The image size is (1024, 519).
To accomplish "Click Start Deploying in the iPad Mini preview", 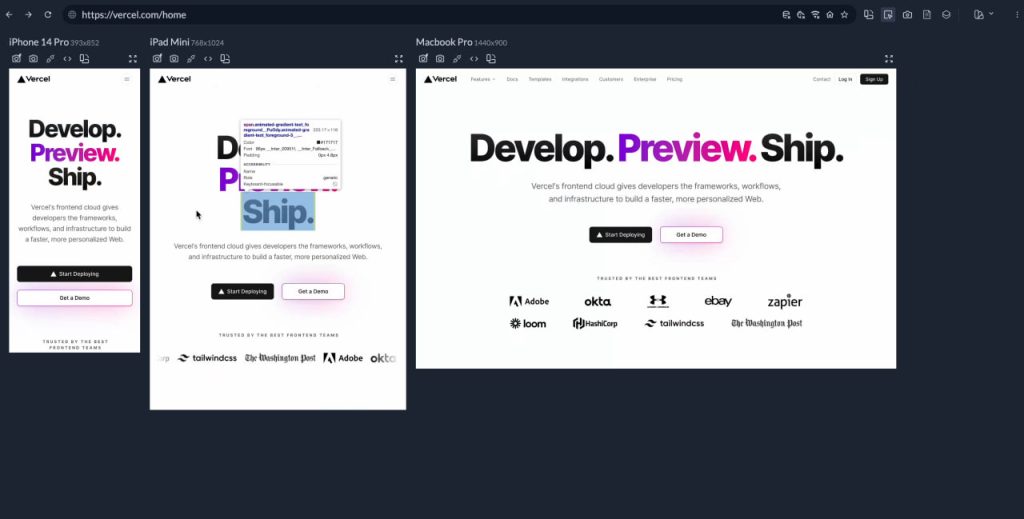I will [242, 291].
